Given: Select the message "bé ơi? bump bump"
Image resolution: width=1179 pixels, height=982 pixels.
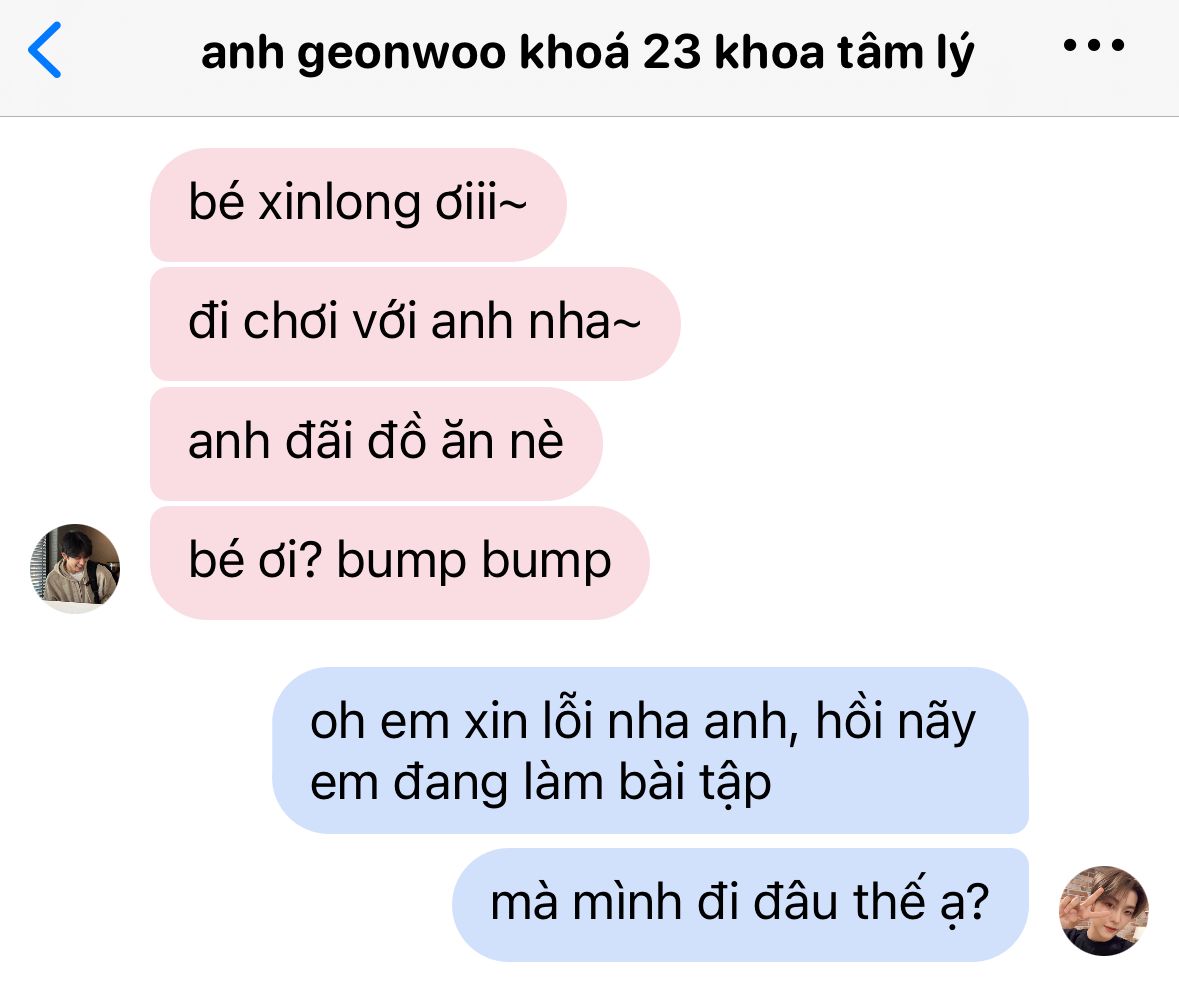Looking at the screenshot, I should point(399,562).
